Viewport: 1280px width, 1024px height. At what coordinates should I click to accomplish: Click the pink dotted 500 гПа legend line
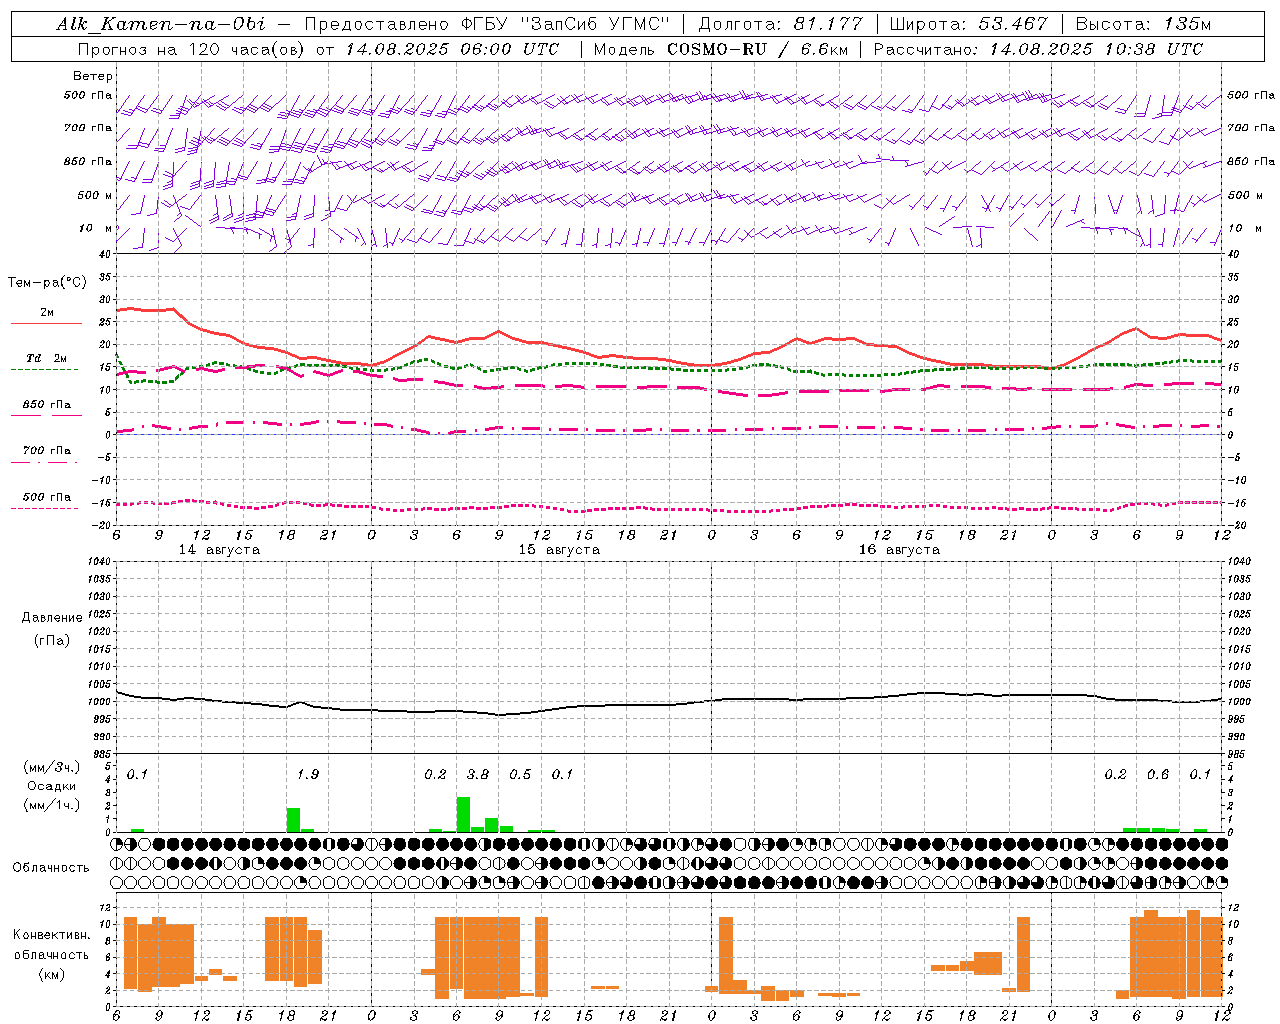[45, 508]
